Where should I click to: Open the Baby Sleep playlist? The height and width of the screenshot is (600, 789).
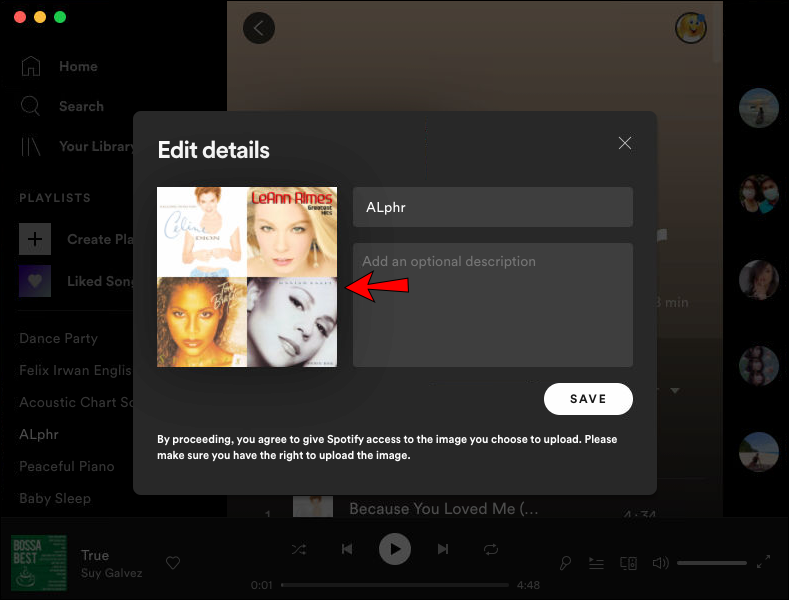pyautogui.click(x=55, y=498)
